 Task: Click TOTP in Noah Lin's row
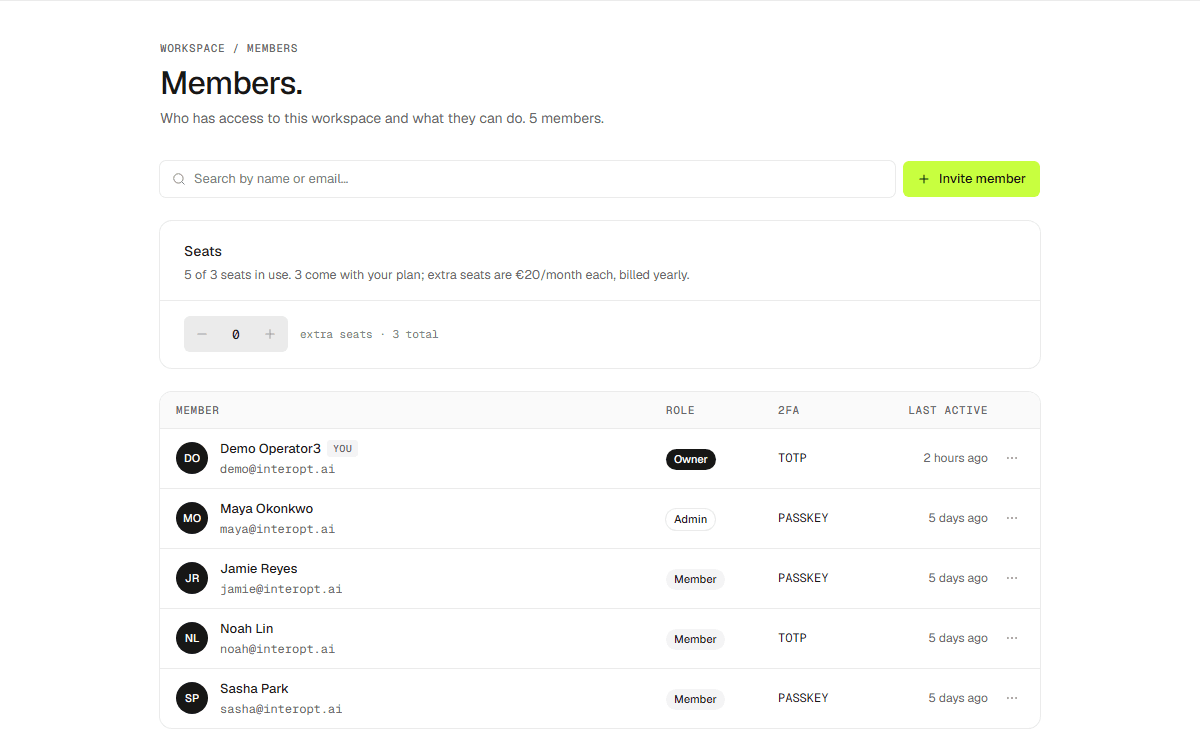click(x=792, y=638)
